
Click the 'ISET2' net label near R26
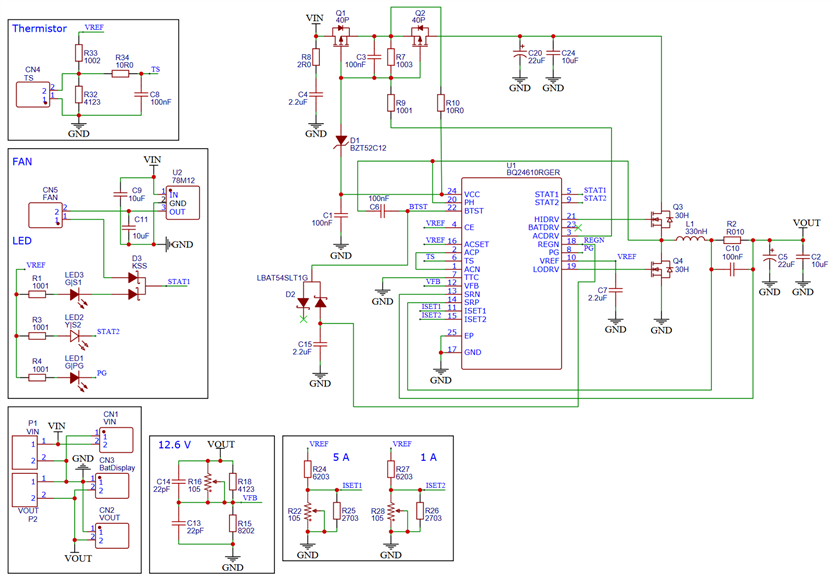435,485
